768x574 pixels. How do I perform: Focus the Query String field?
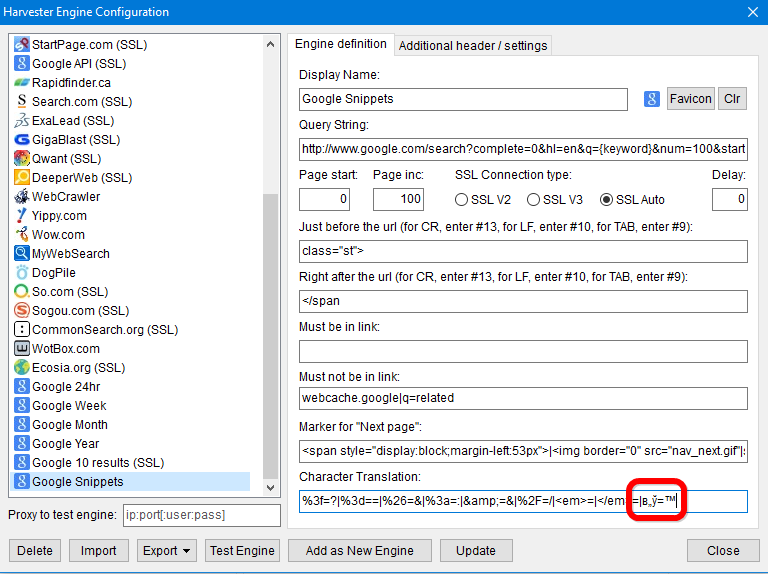pyautogui.click(x=523, y=149)
